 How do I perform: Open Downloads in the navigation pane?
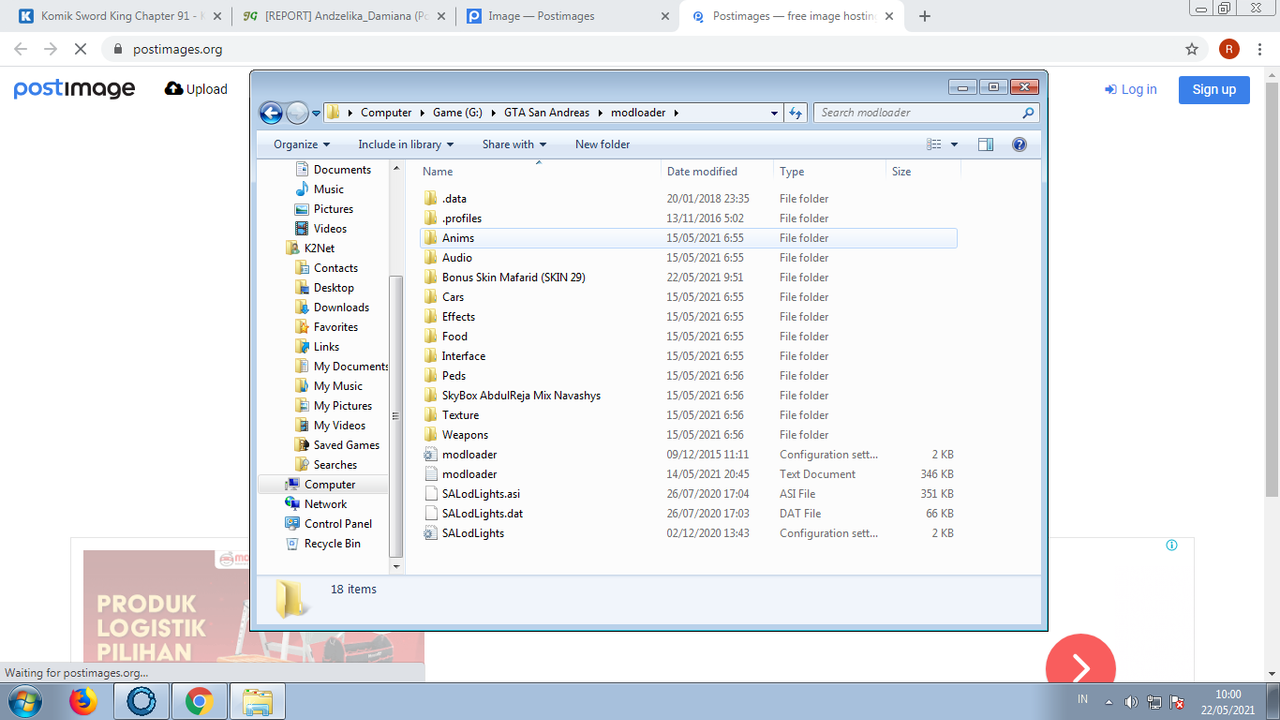click(341, 307)
